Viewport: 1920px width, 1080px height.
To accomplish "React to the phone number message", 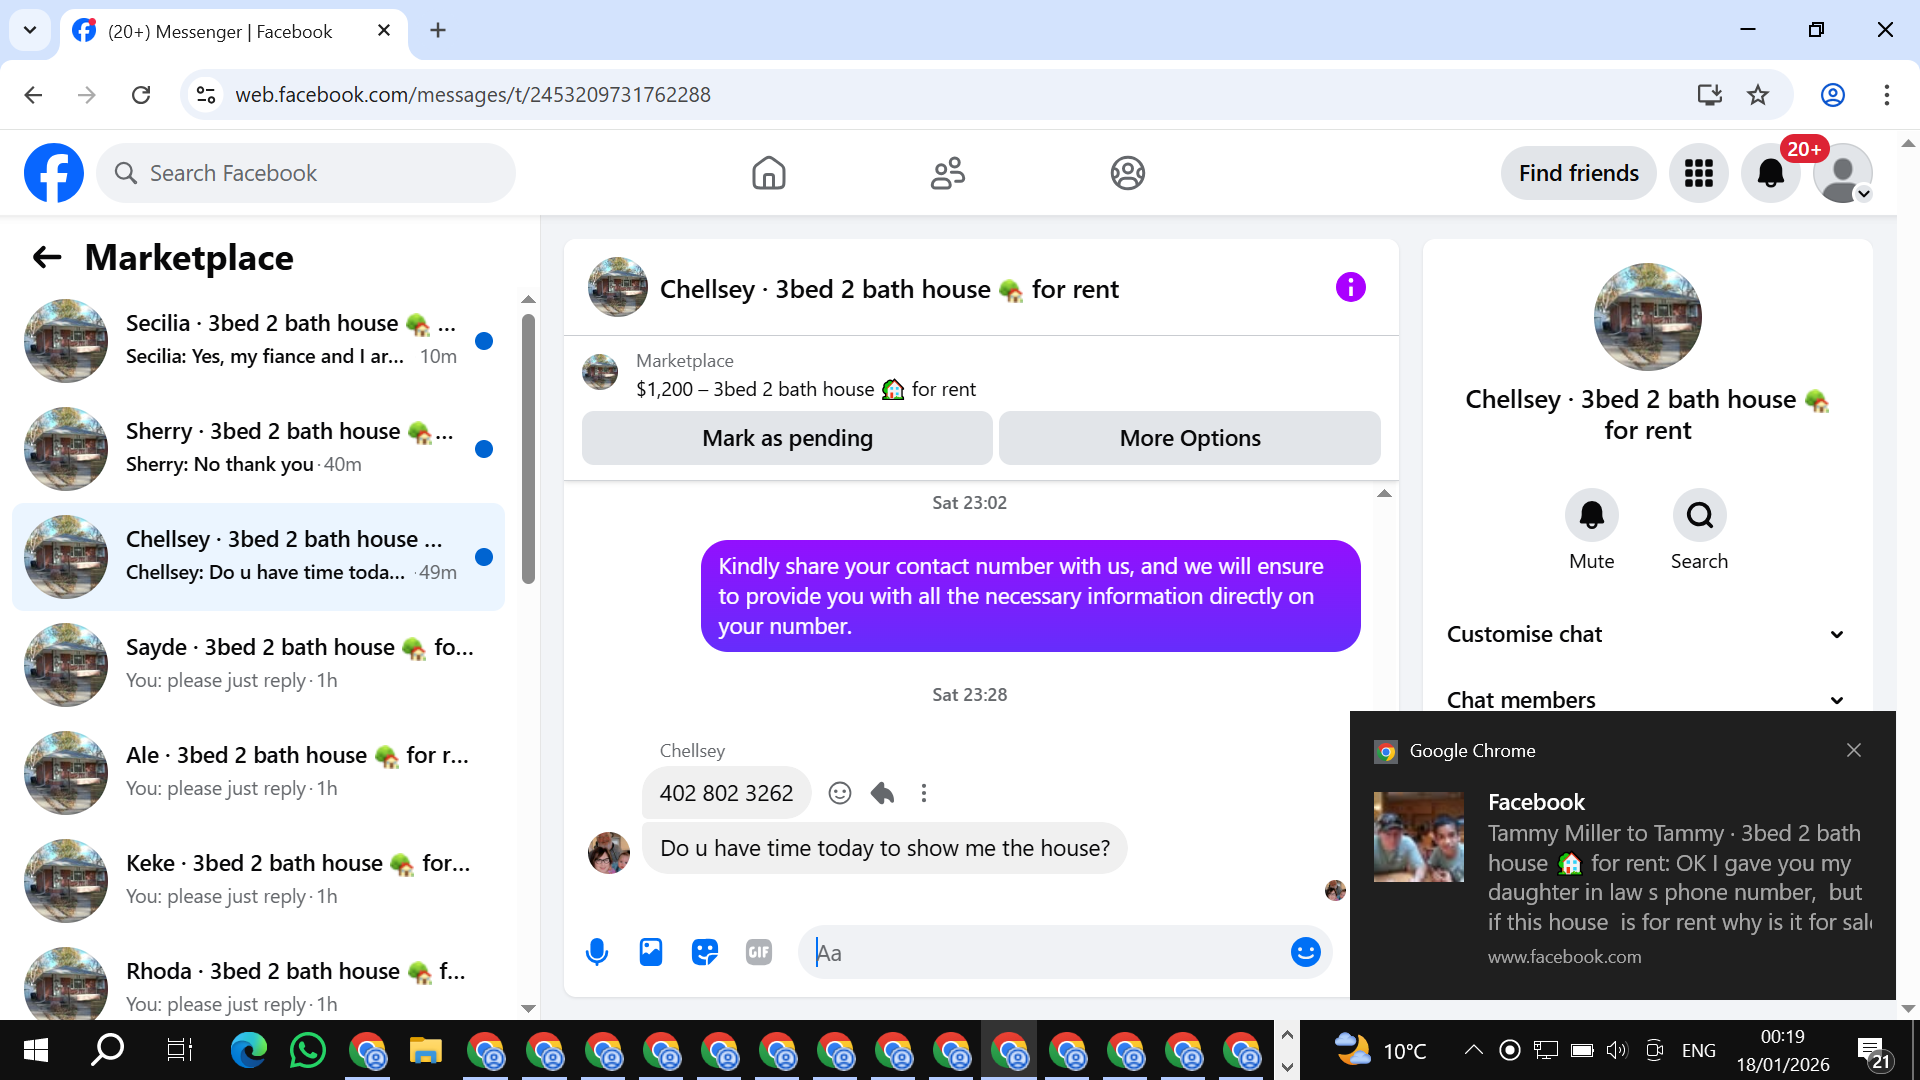I will (840, 793).
